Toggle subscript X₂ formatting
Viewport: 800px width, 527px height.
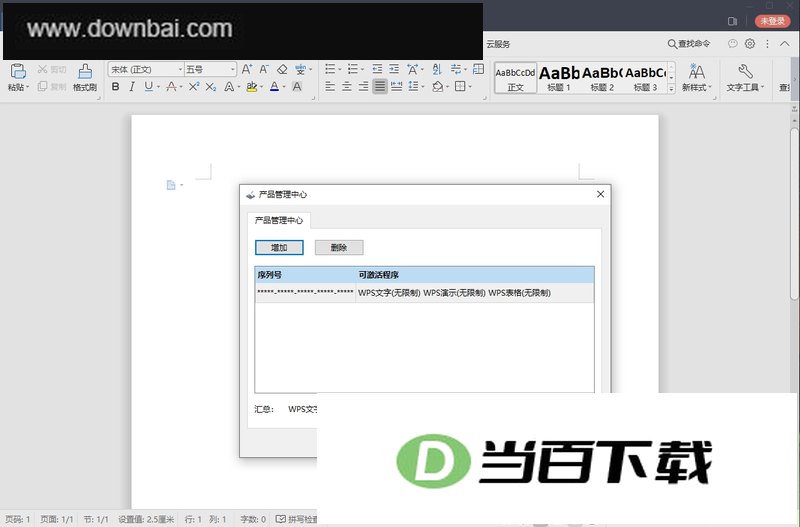[x=211, y=87]
